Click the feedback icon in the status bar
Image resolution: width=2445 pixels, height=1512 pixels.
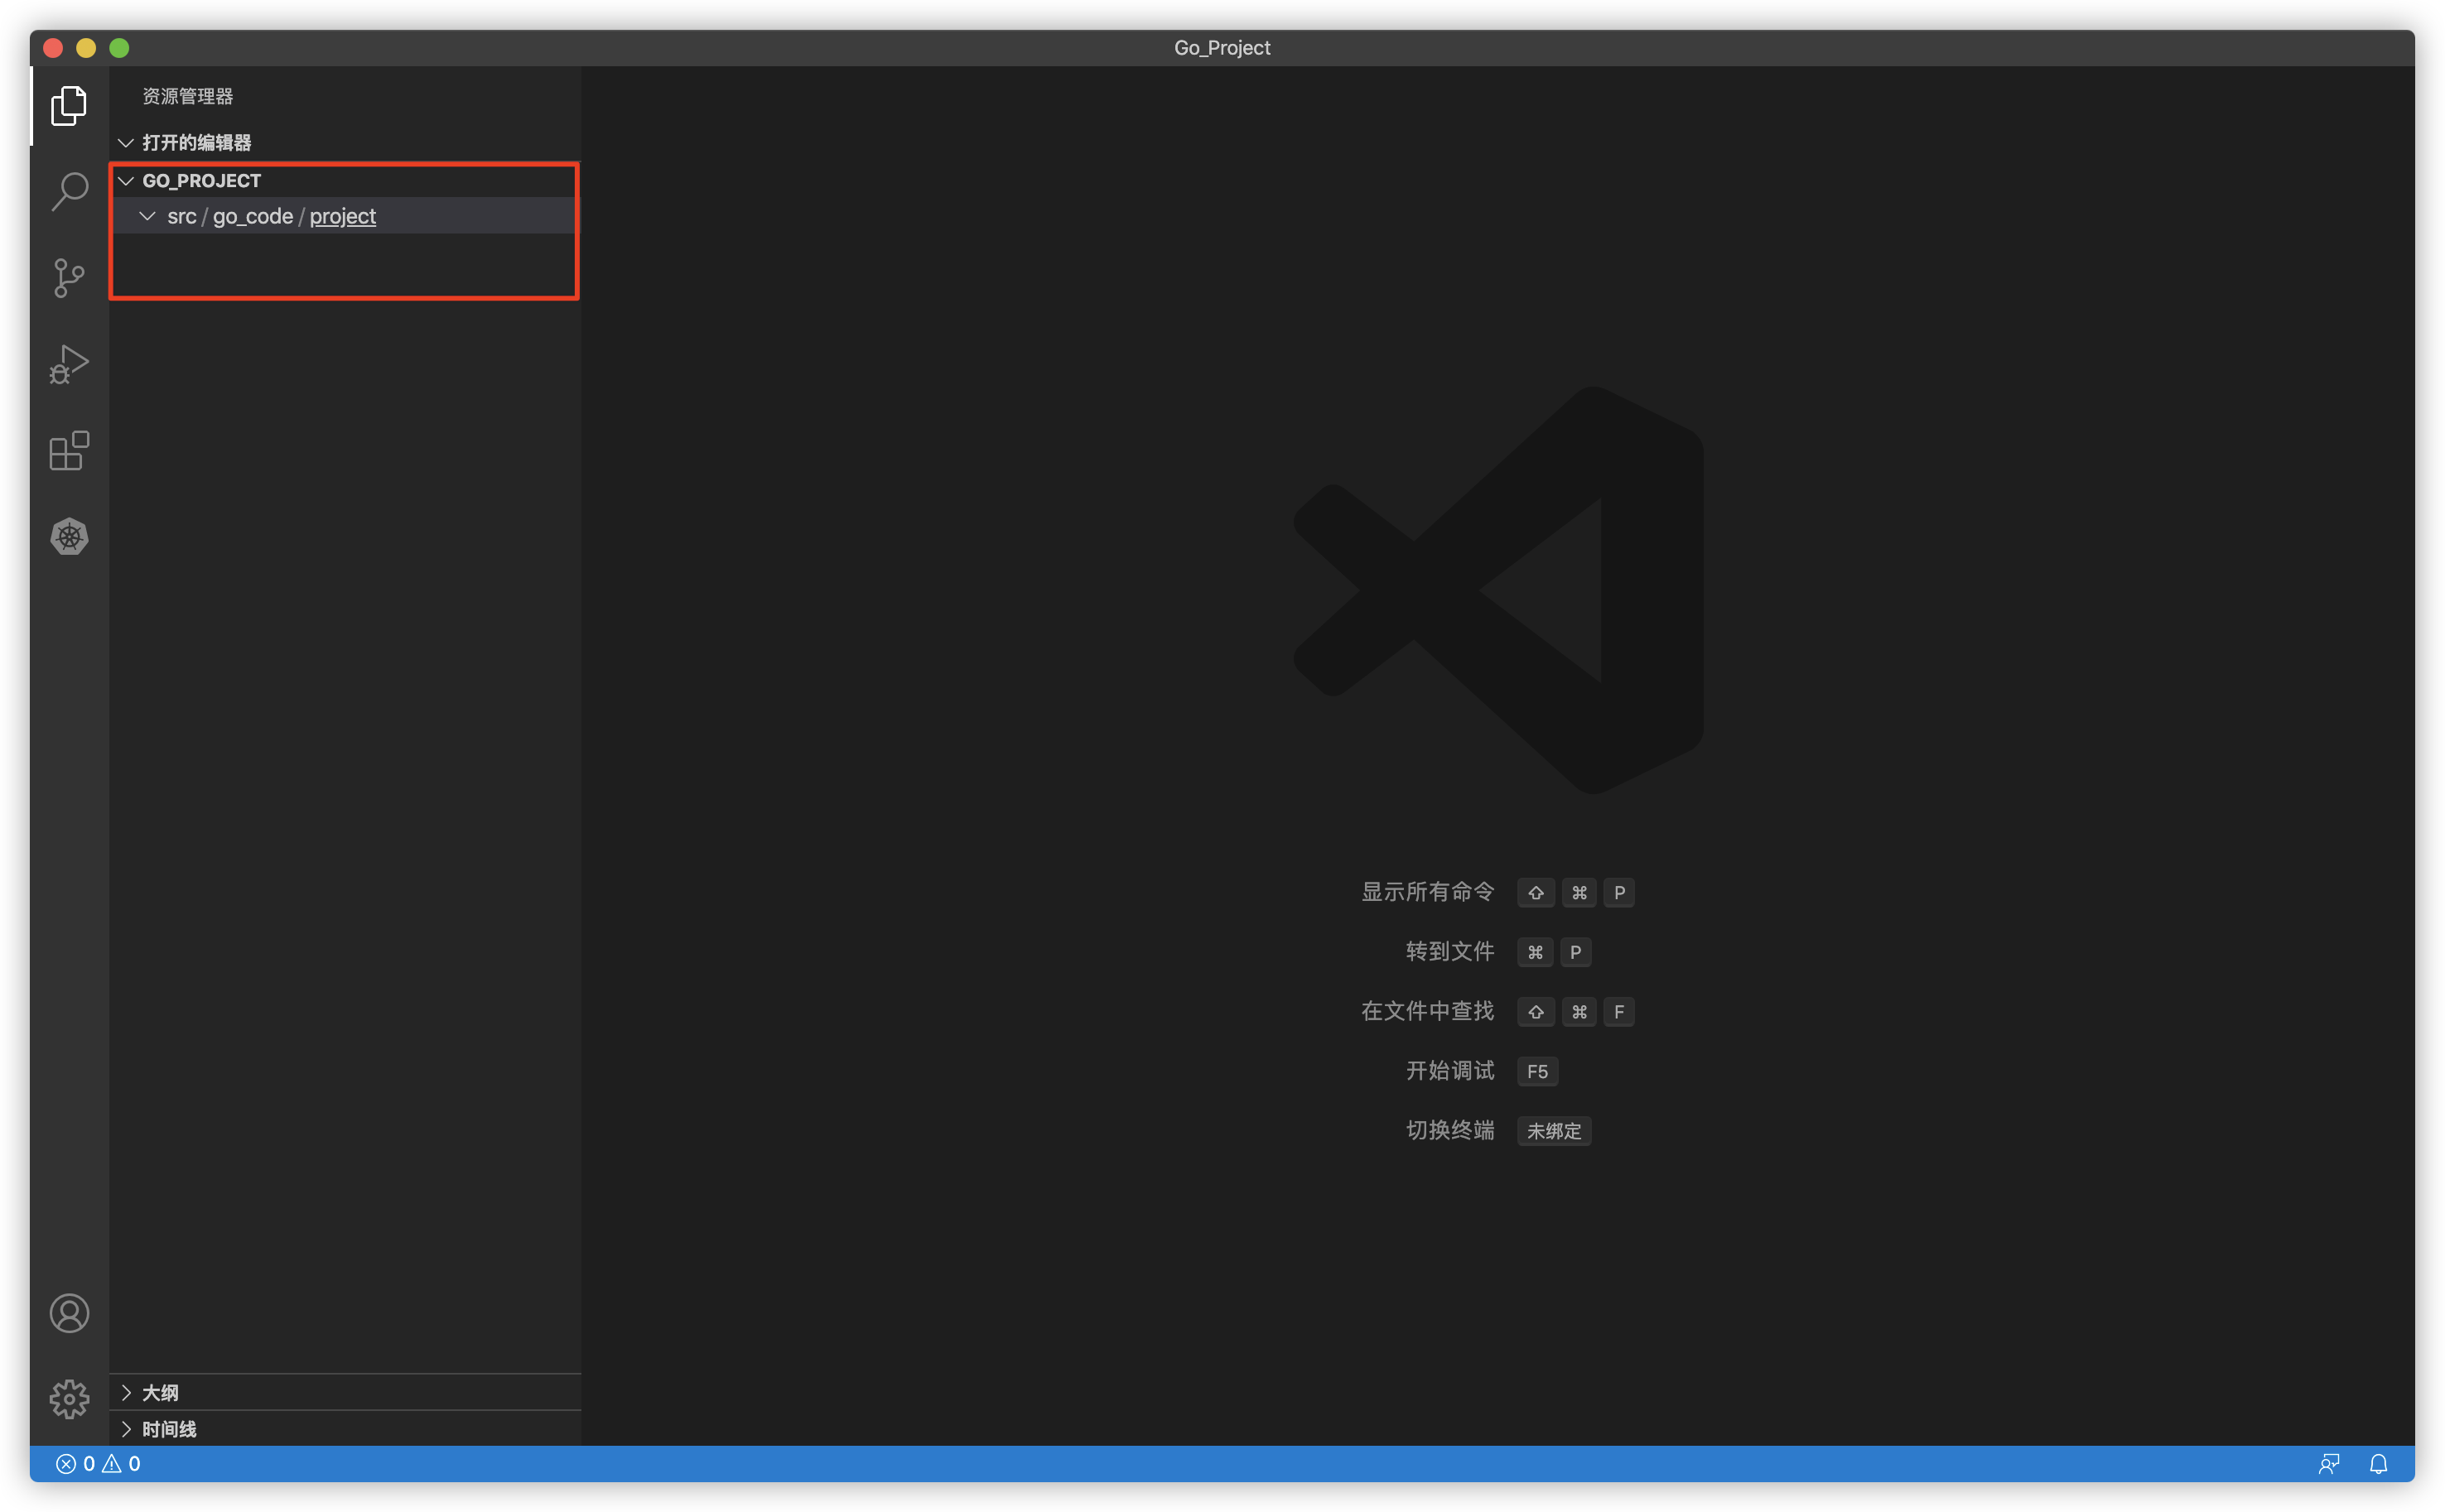[2328, 1464]
